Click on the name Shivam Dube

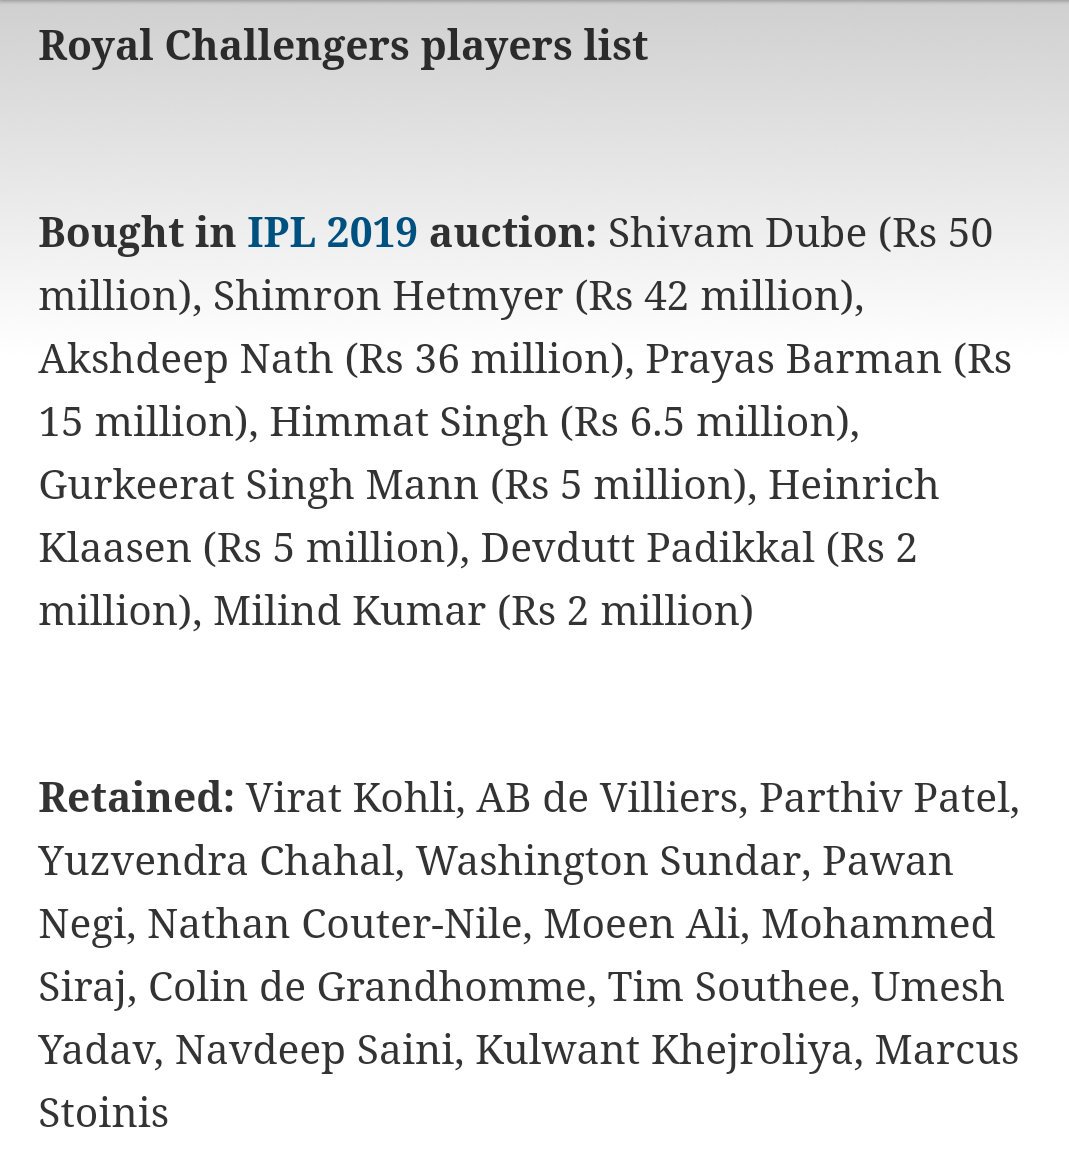(x=737, y=232)
